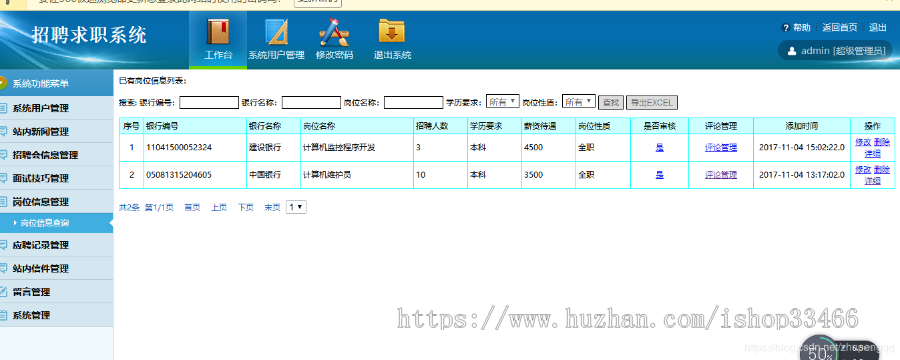Click the icon beside 系统功能菜单
This screenshot has height=360, width=900.
pyautogui.click(x=3, y=83)
